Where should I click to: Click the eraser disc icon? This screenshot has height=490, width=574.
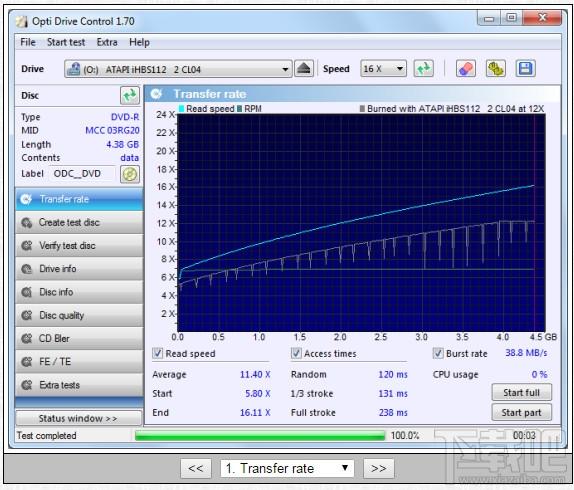(466, 68)
